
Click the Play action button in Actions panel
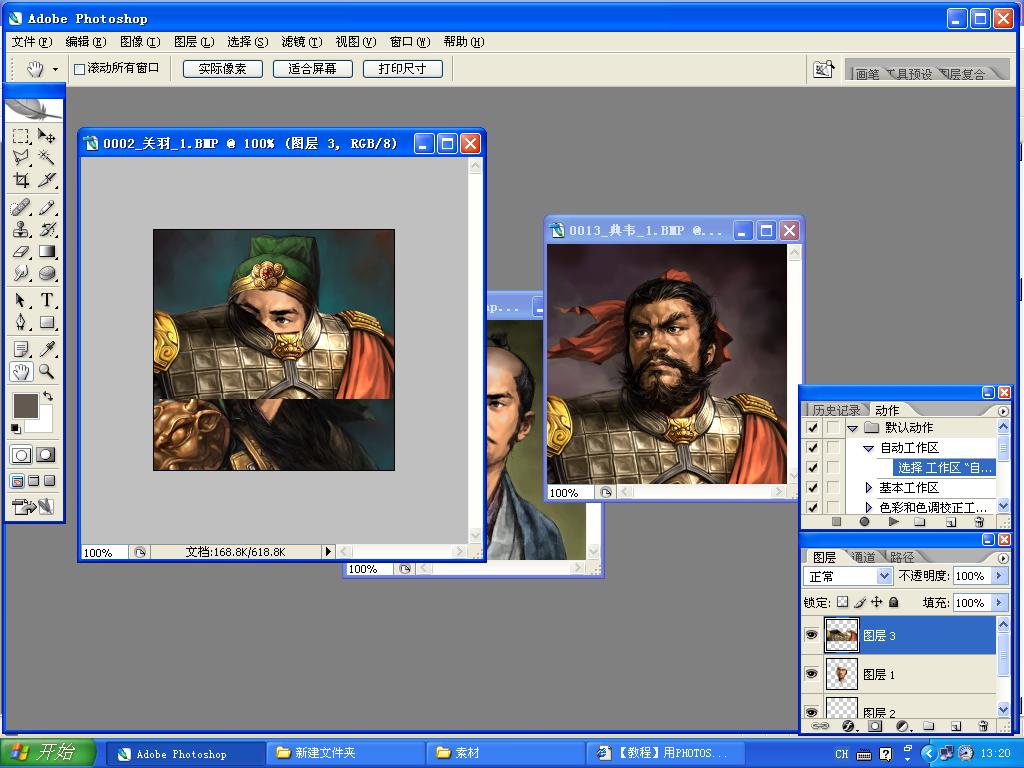pyautogui.click(x=893, y=521)
